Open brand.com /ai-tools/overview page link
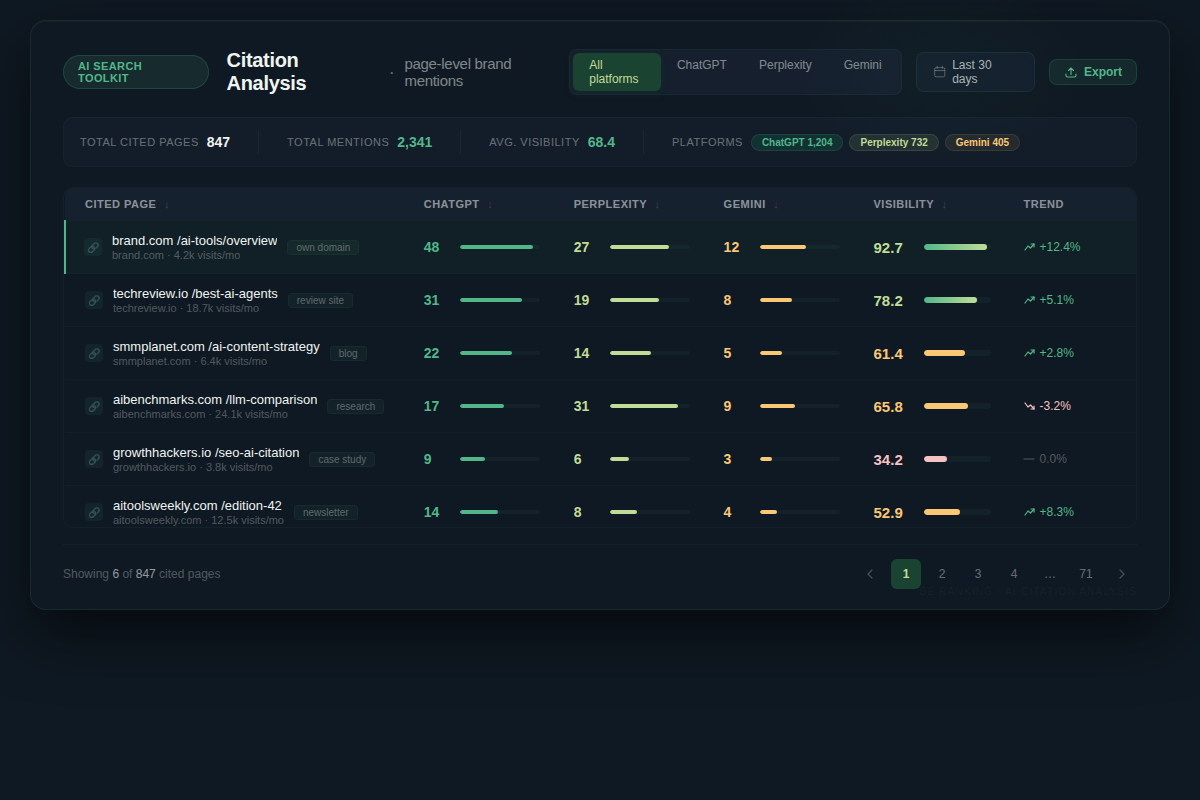 pyautogui.click(x=194, y=240)
